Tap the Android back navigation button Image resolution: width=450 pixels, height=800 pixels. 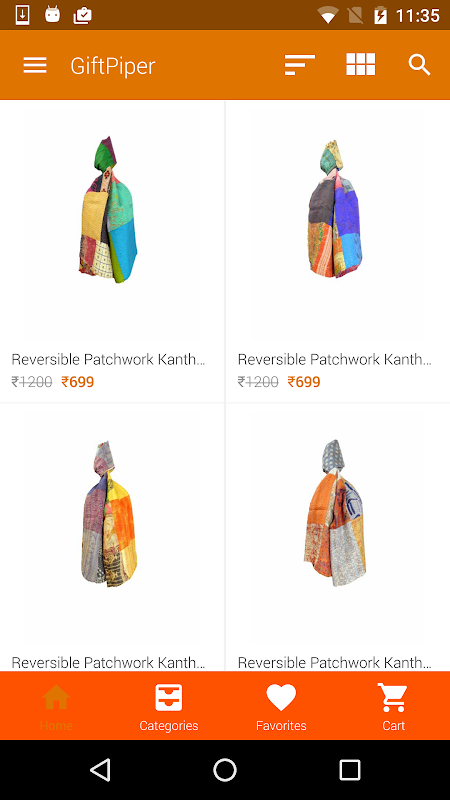[x=101, y=770]
